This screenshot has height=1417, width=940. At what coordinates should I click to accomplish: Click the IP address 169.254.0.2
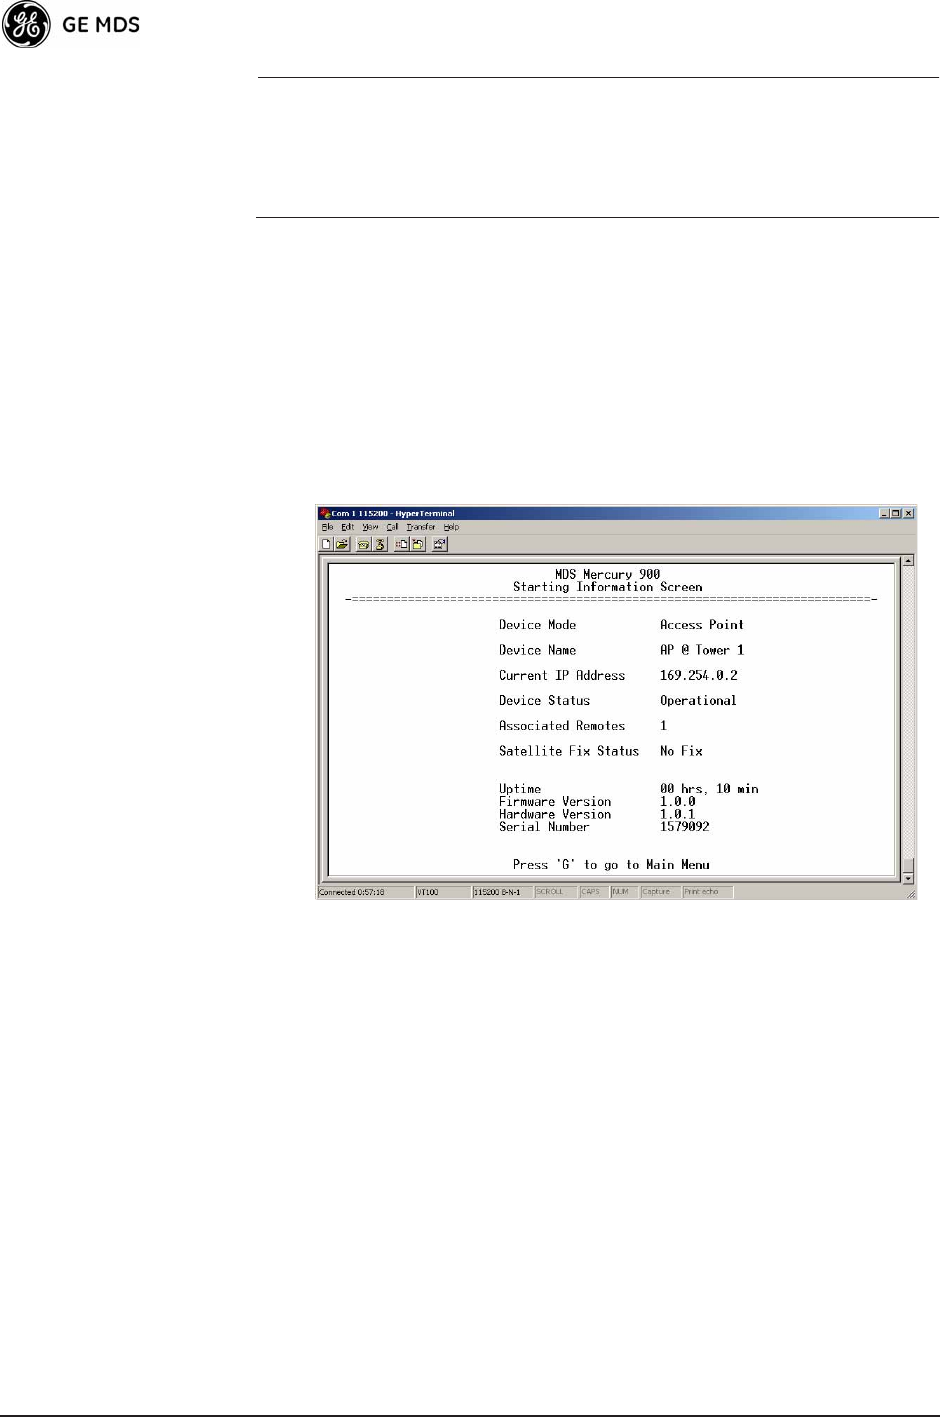click(x=699, y=676)
